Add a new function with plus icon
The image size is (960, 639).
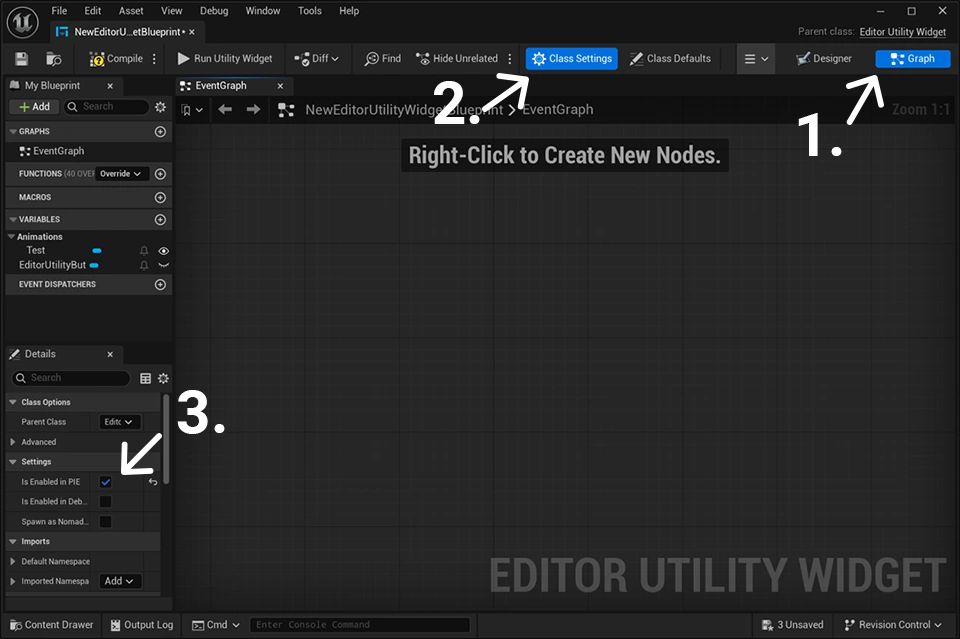[160, 174]
